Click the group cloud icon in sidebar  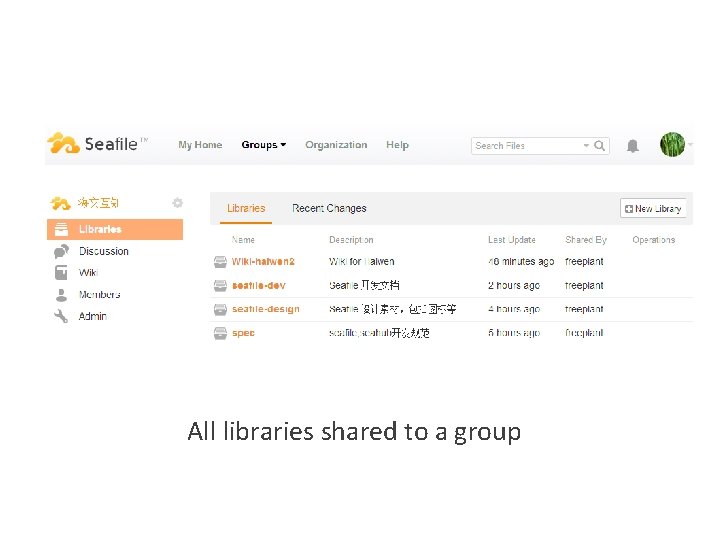click(60, 202)
